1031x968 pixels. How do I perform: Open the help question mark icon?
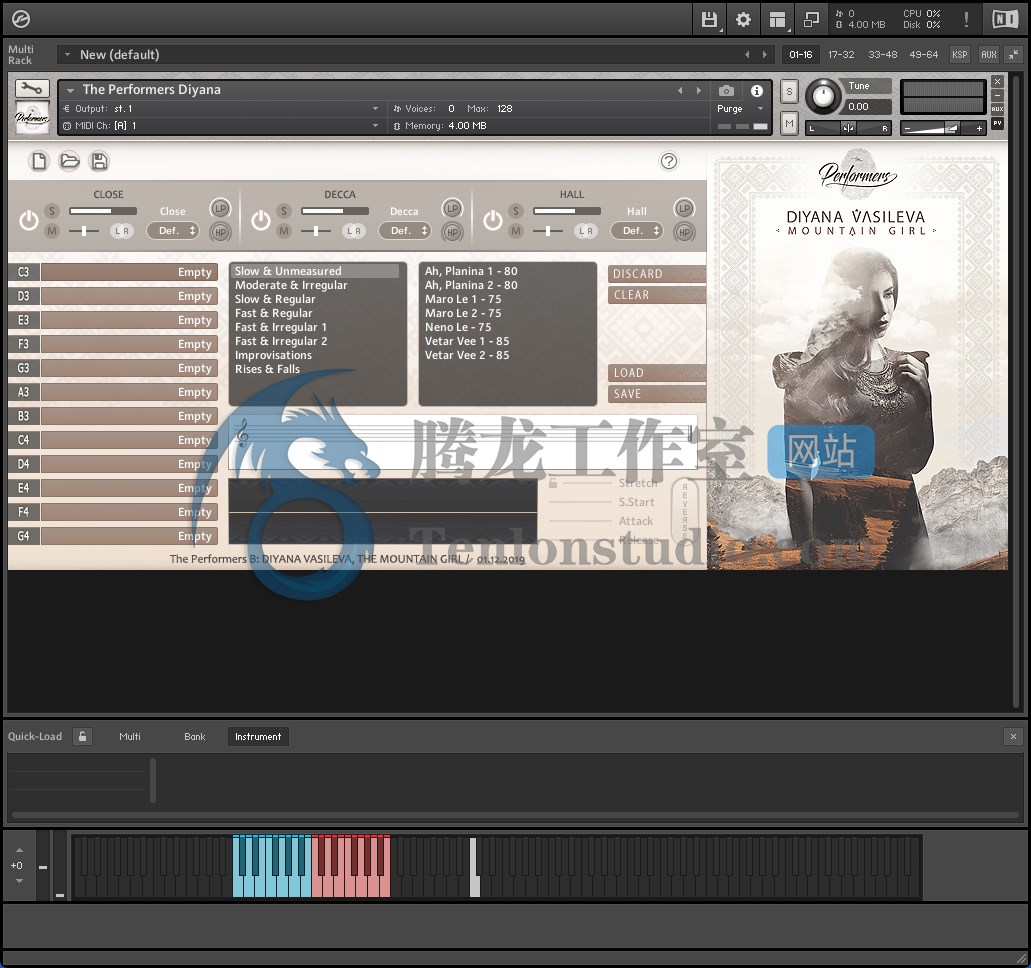click(669, 161)
